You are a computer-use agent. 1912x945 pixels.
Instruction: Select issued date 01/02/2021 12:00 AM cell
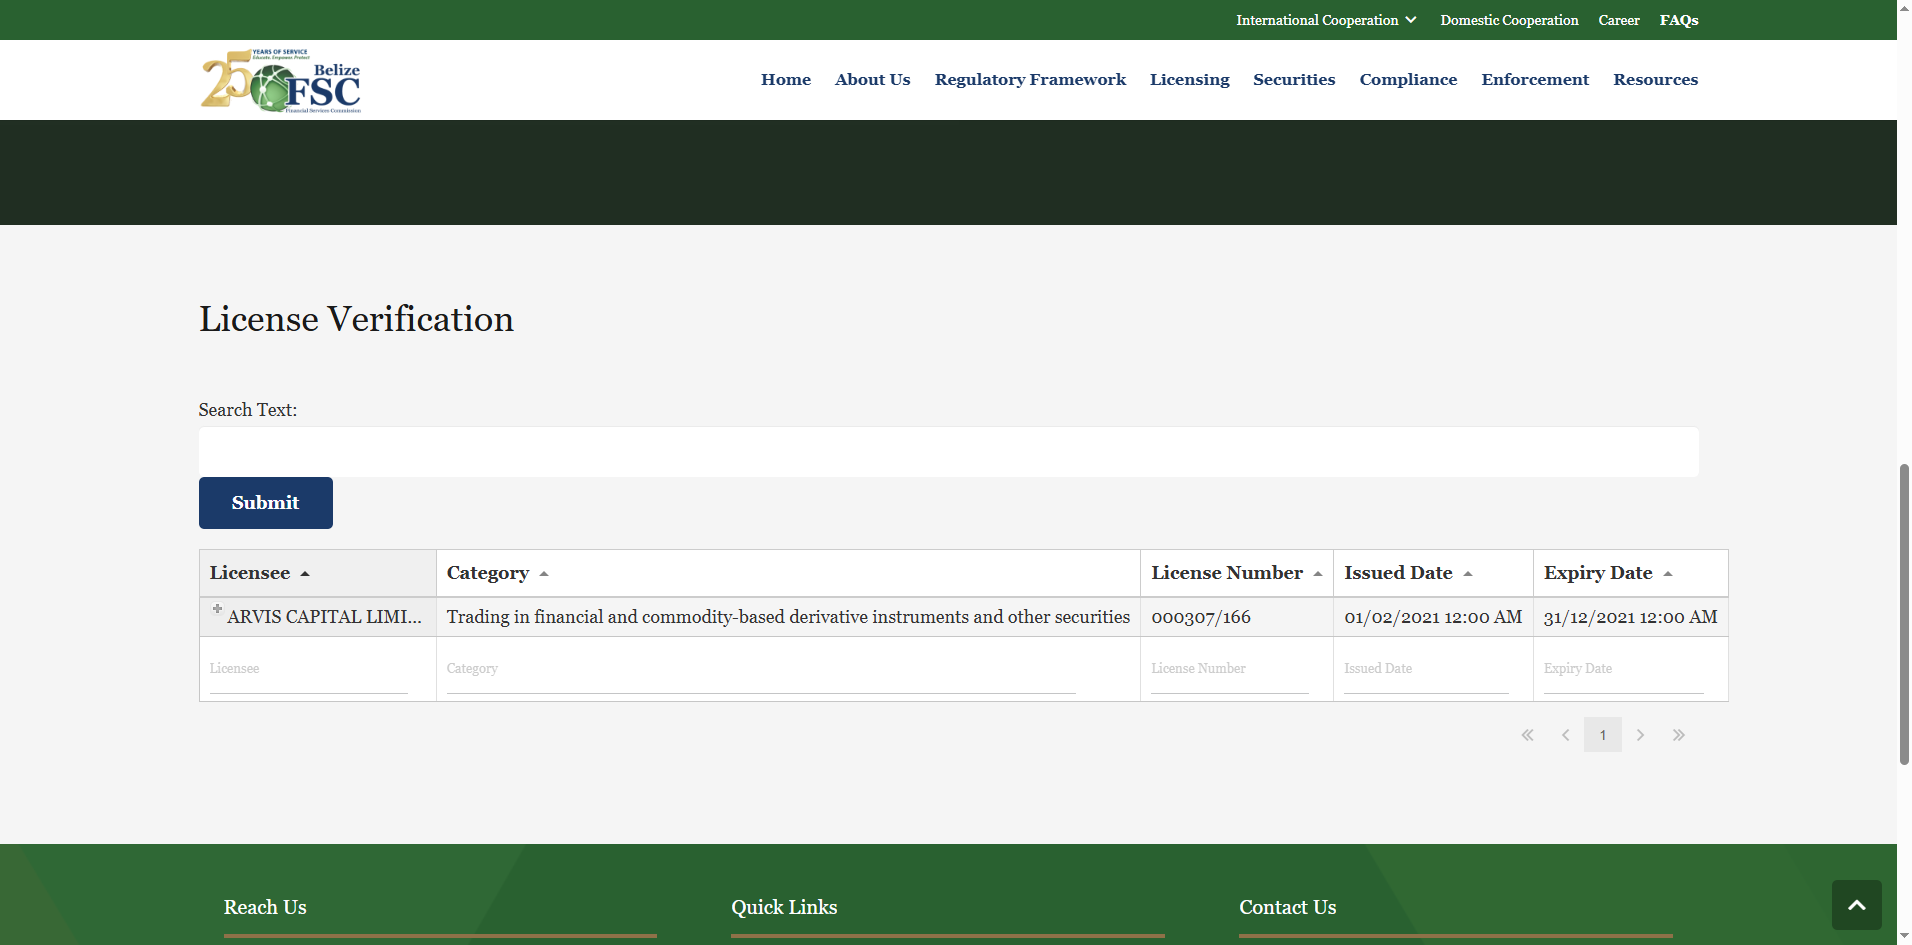(1433, 617)
